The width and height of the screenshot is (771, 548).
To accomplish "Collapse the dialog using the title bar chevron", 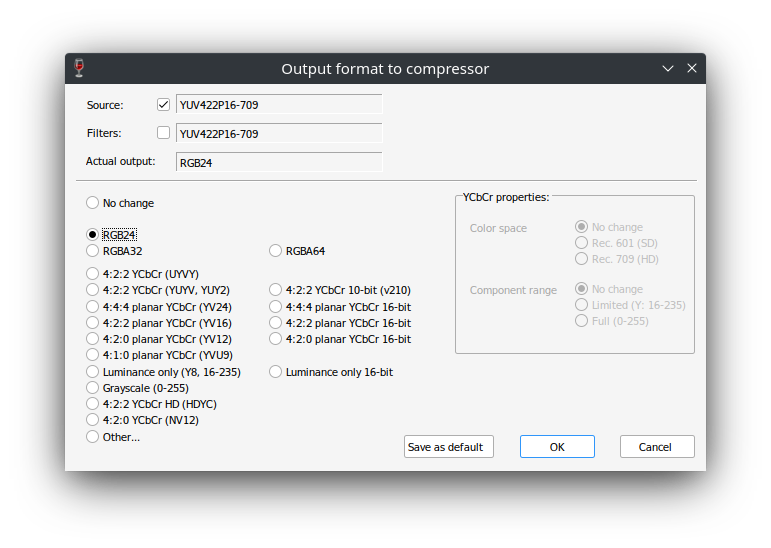I will (667, 68).
